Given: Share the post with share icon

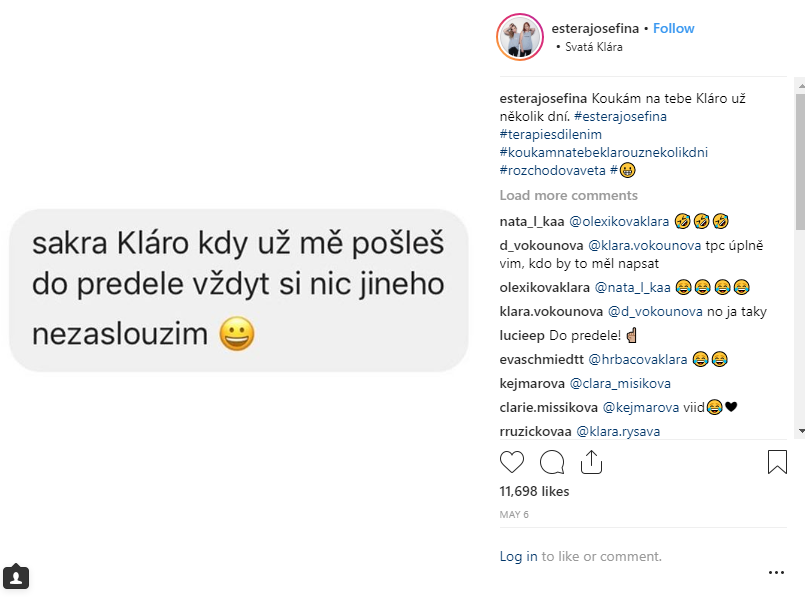Looking at the screenshot, I should [590, 462].
